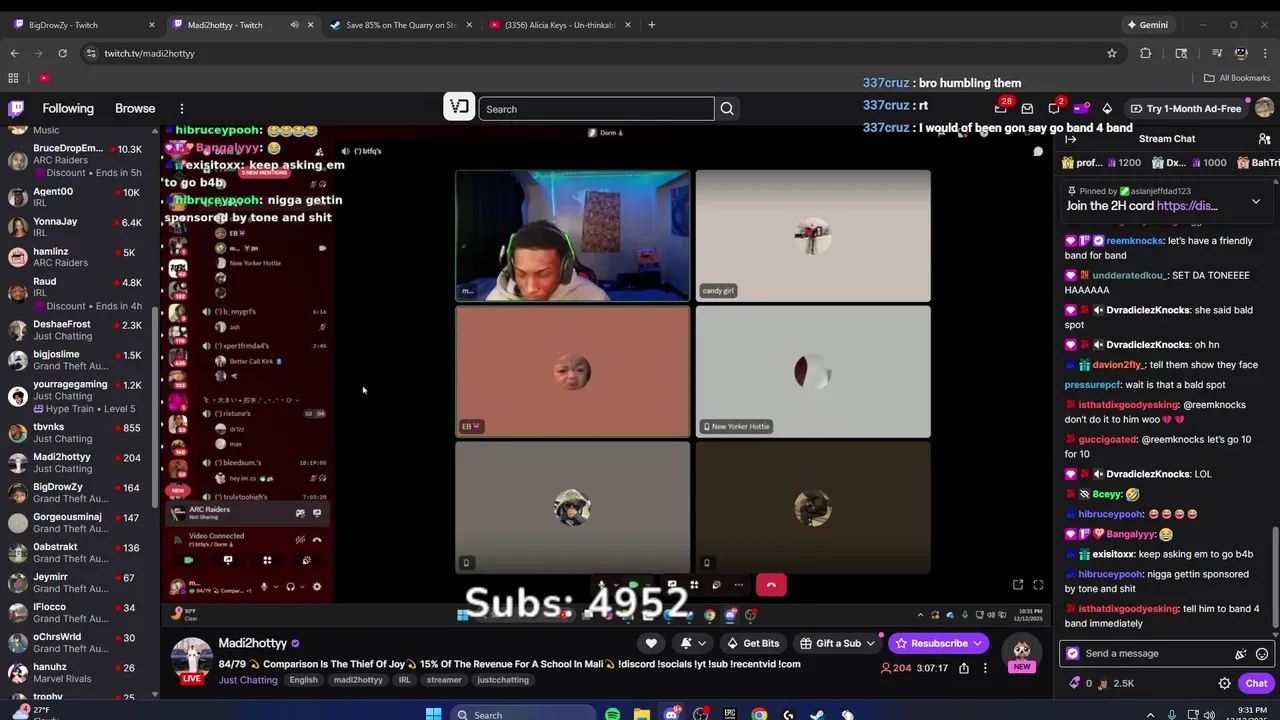This screenshot has height=720, width=1280.
Task: Open All Bookmarks folder
Action: [x=1237, y=78]
